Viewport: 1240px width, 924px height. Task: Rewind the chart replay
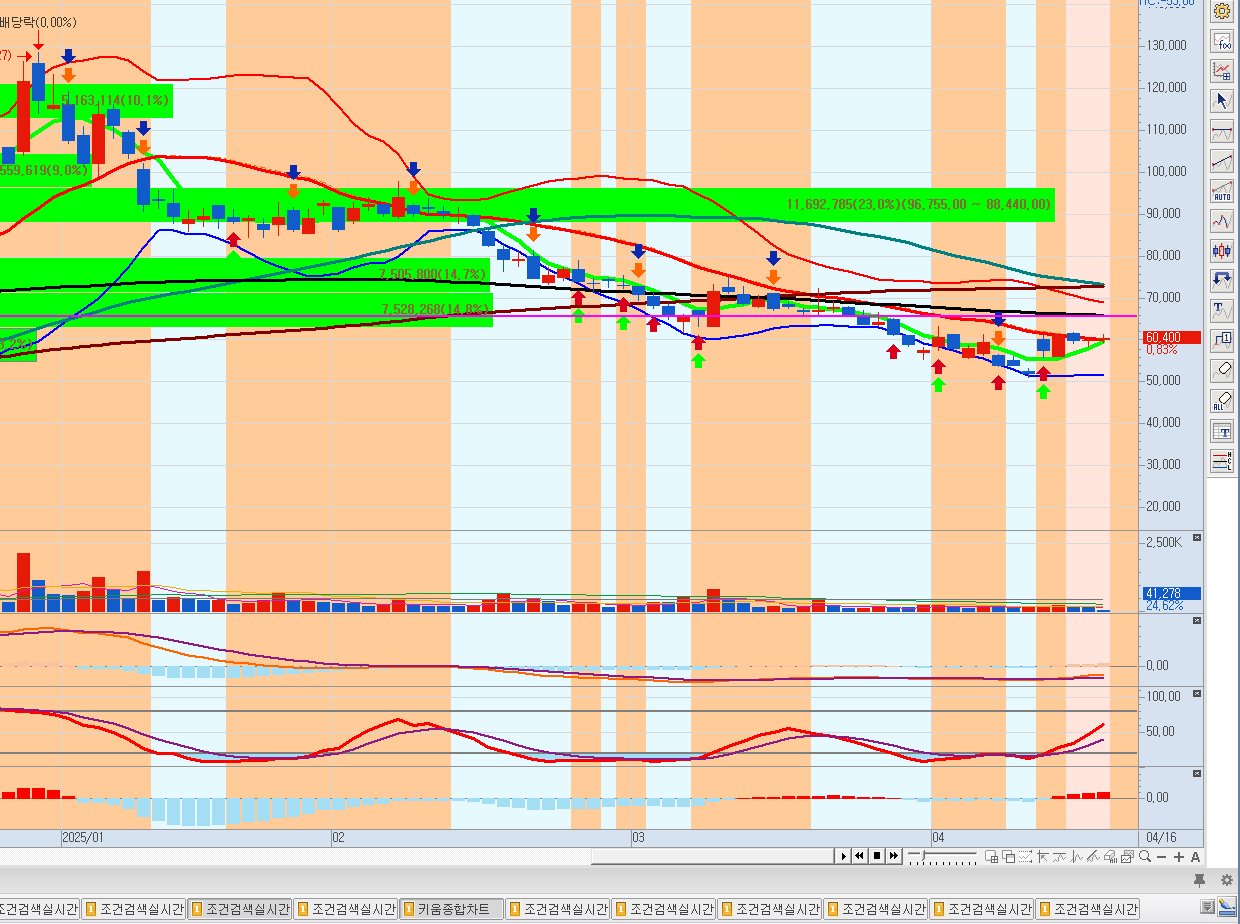(860, 856)
